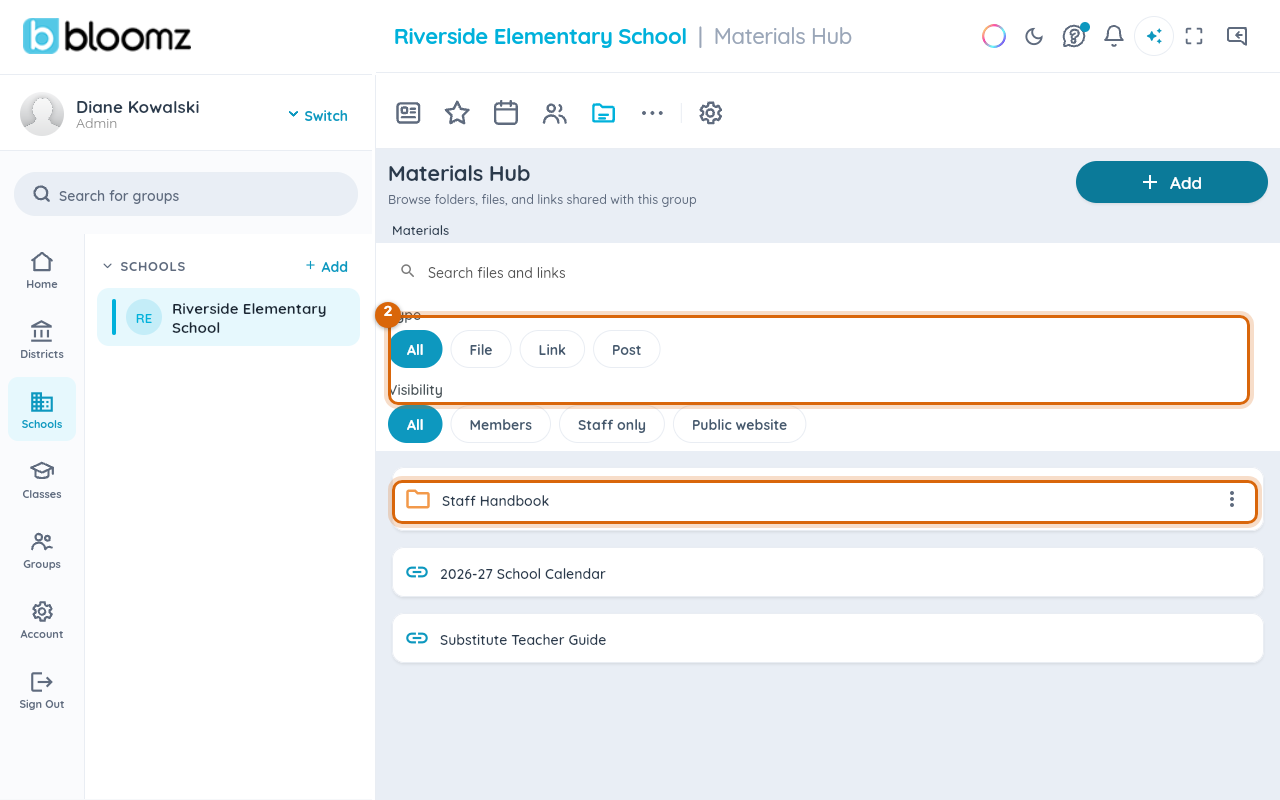Viewport: 1280px width, 800px height.
Task: Open the colorful circle theme icon
Action: [x=994, y=36]
